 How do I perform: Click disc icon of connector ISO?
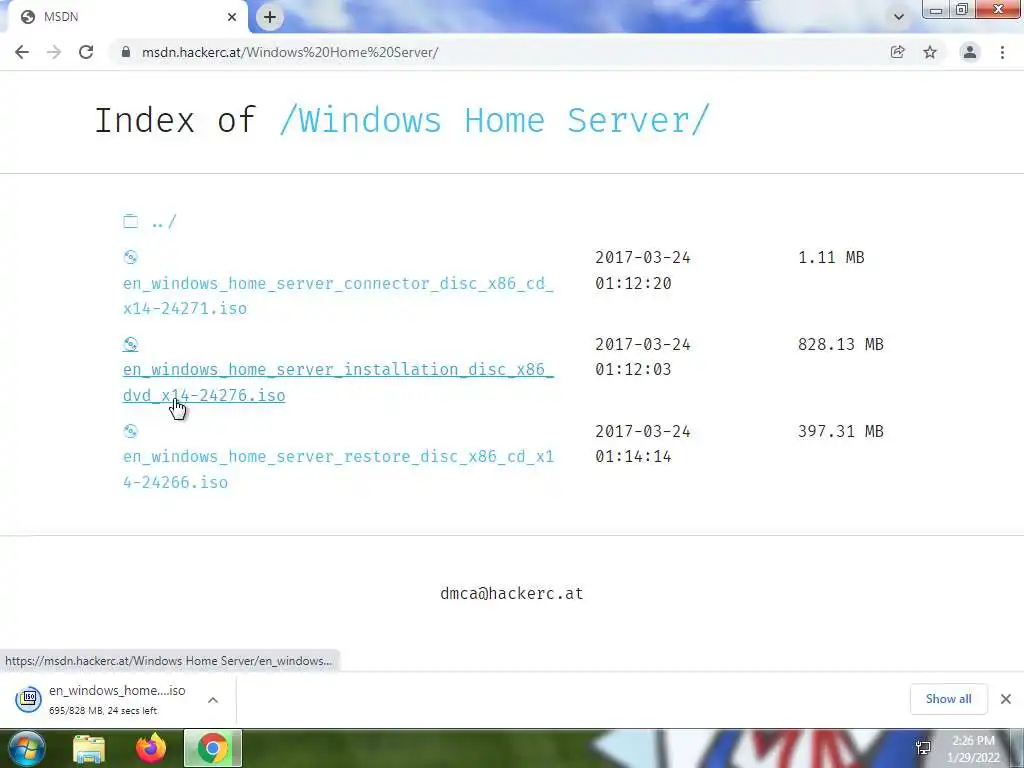tap(131, 257)
